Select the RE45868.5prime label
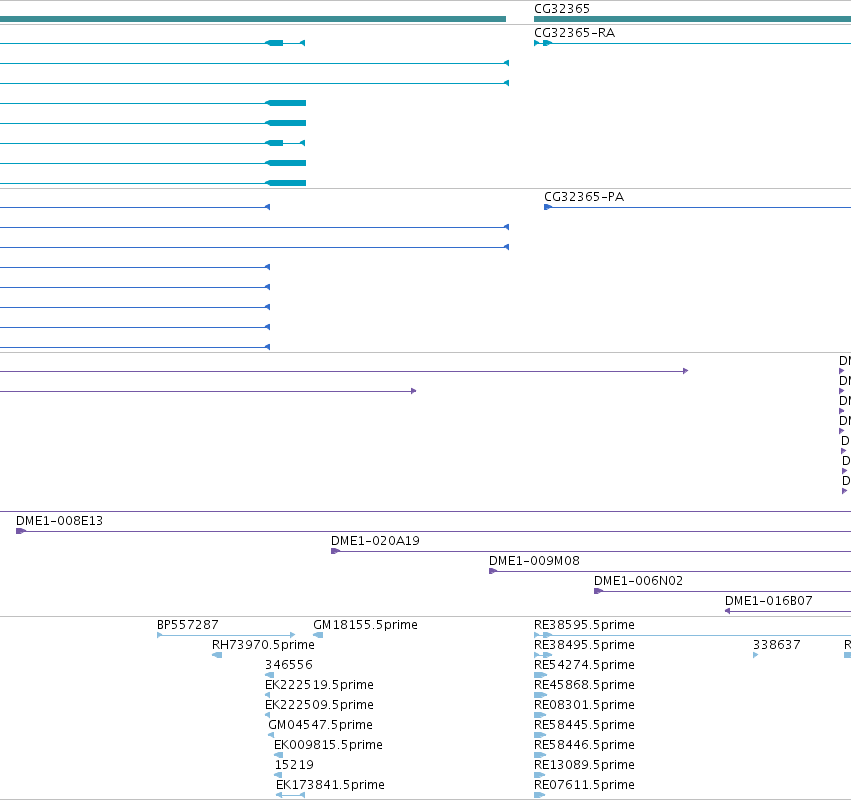Screen dimensions: 851x800 point(584,685)
